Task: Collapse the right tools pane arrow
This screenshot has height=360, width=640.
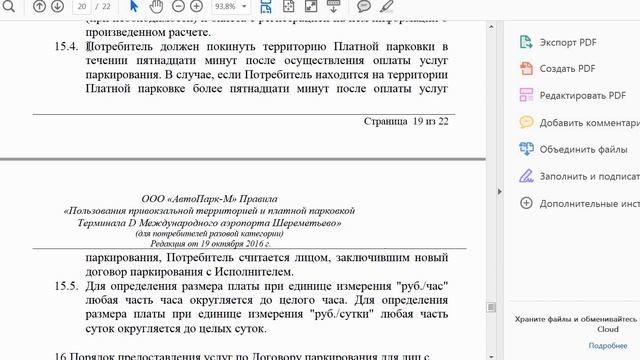Action: coord(500,191)
